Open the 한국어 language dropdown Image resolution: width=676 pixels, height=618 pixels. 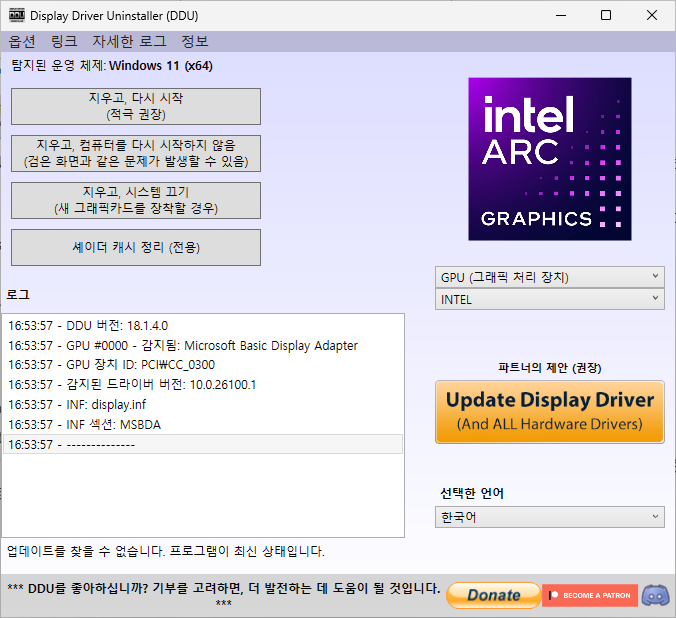(x=549, y=517)
